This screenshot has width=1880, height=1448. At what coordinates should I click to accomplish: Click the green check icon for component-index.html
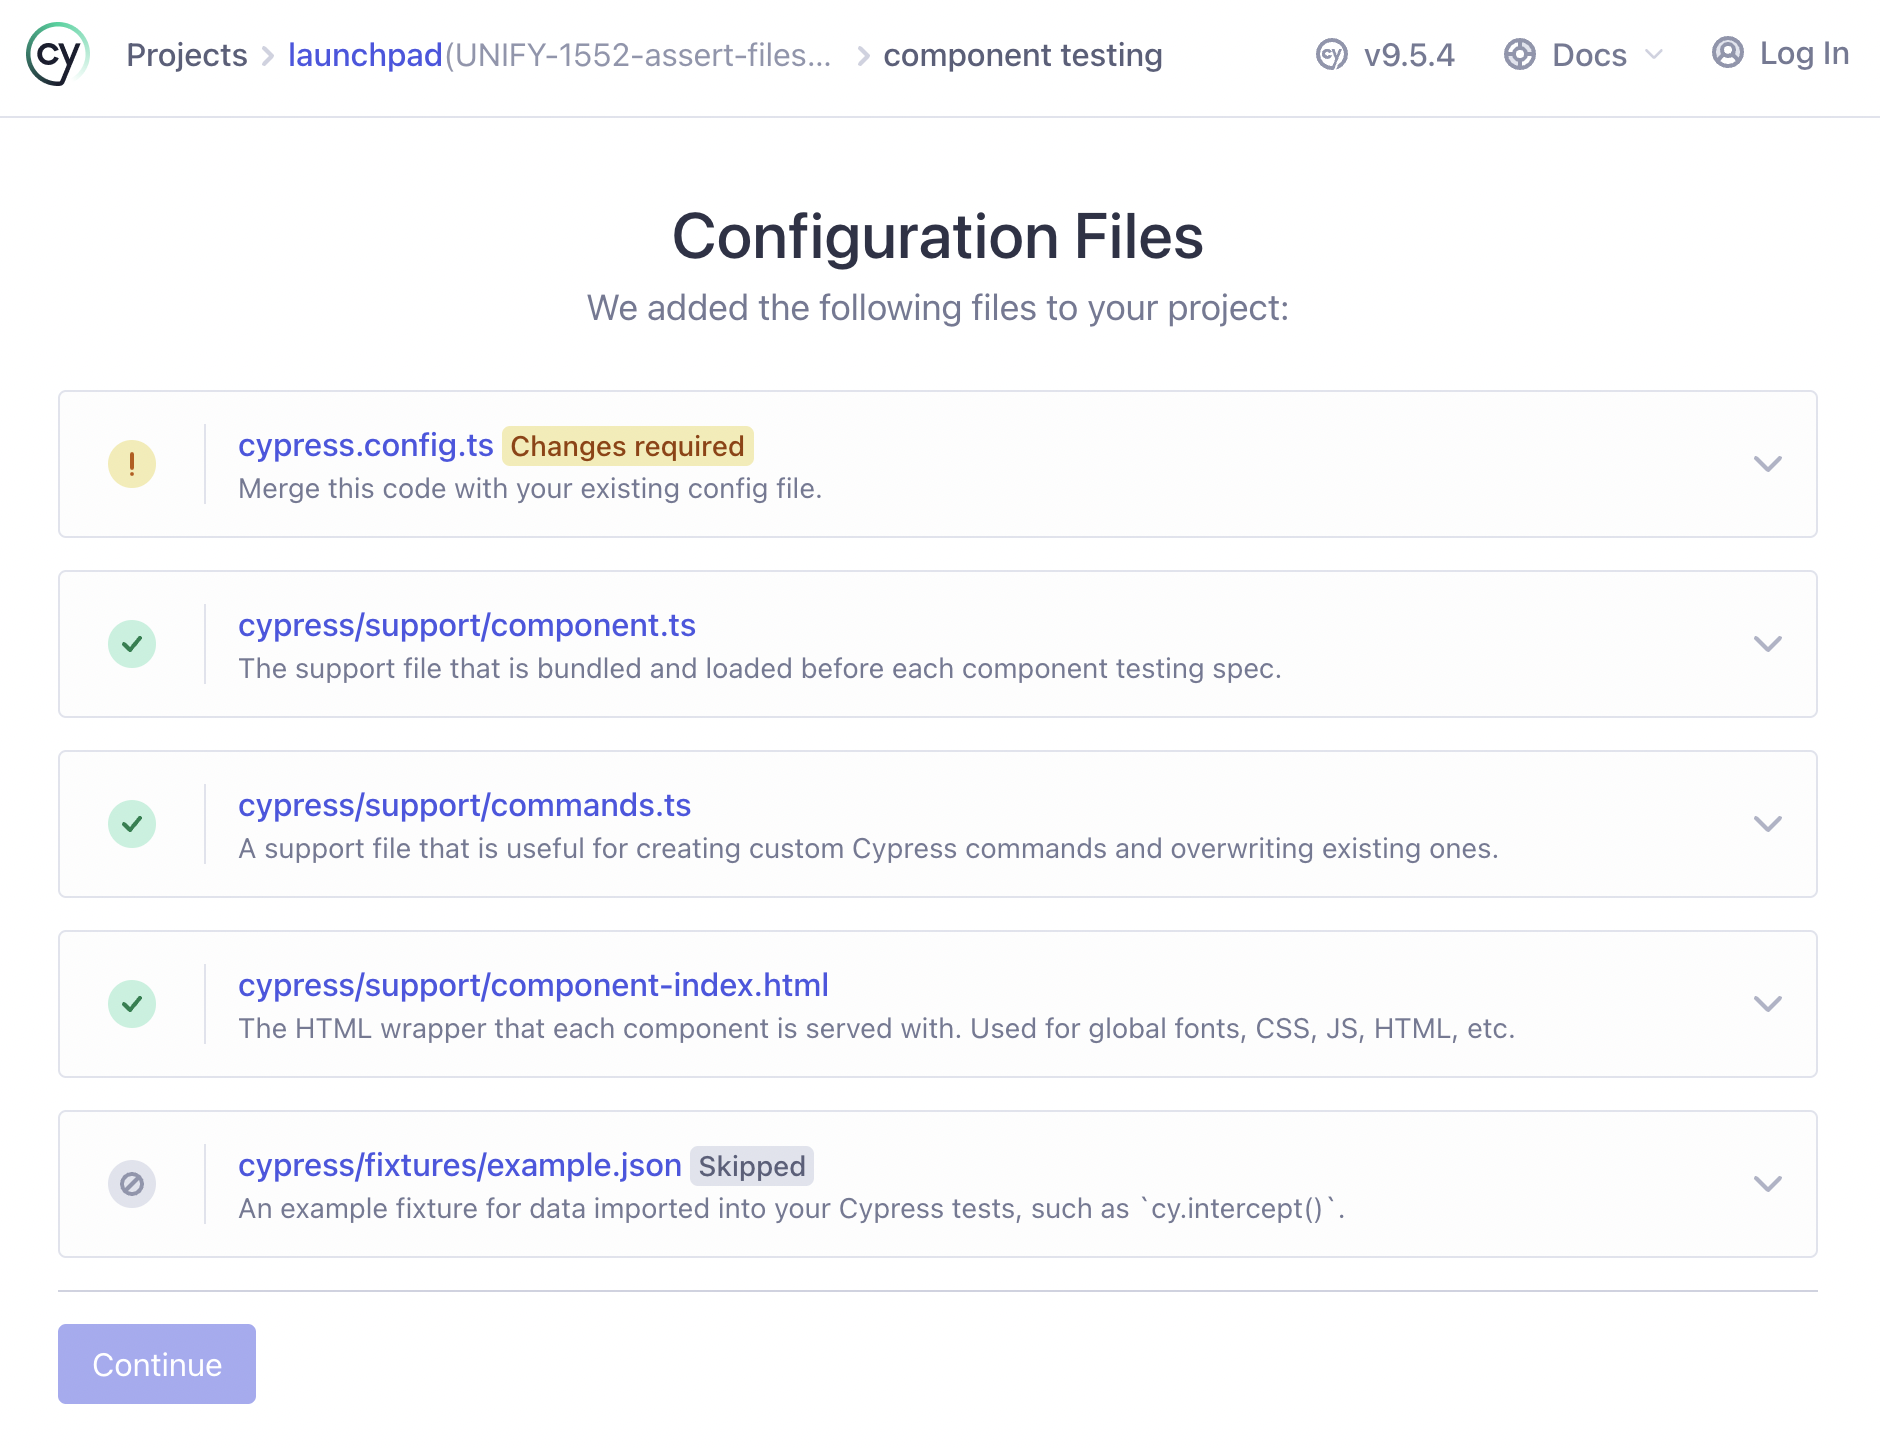pyautogui.click(x=132, y=1004)
